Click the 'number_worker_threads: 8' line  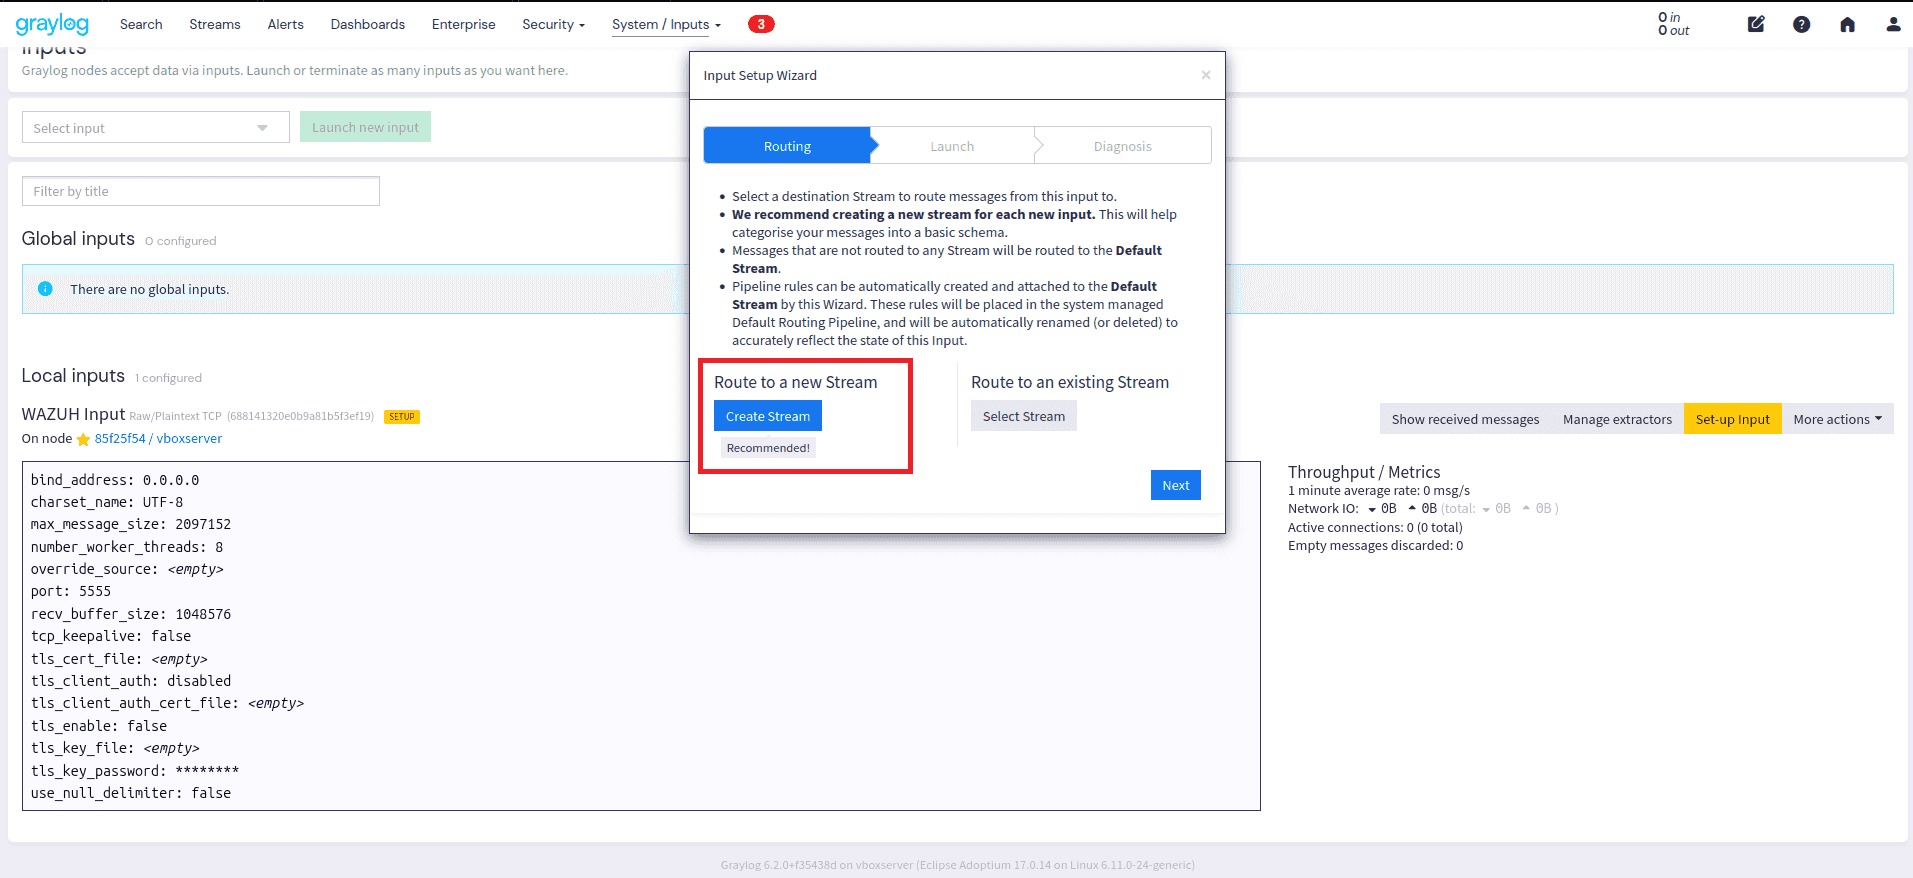(x=127, y=547)
